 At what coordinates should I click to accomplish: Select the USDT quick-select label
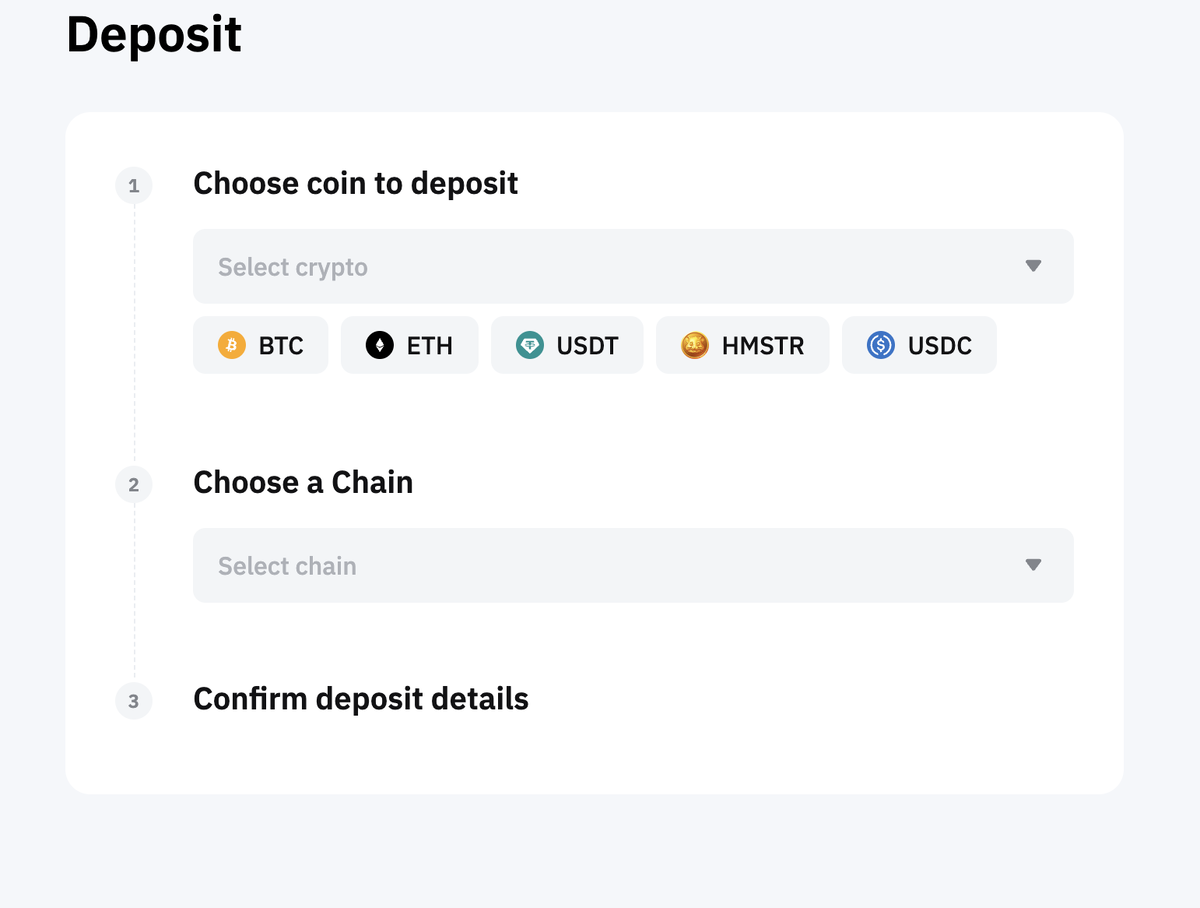click(x=588, y=346)
